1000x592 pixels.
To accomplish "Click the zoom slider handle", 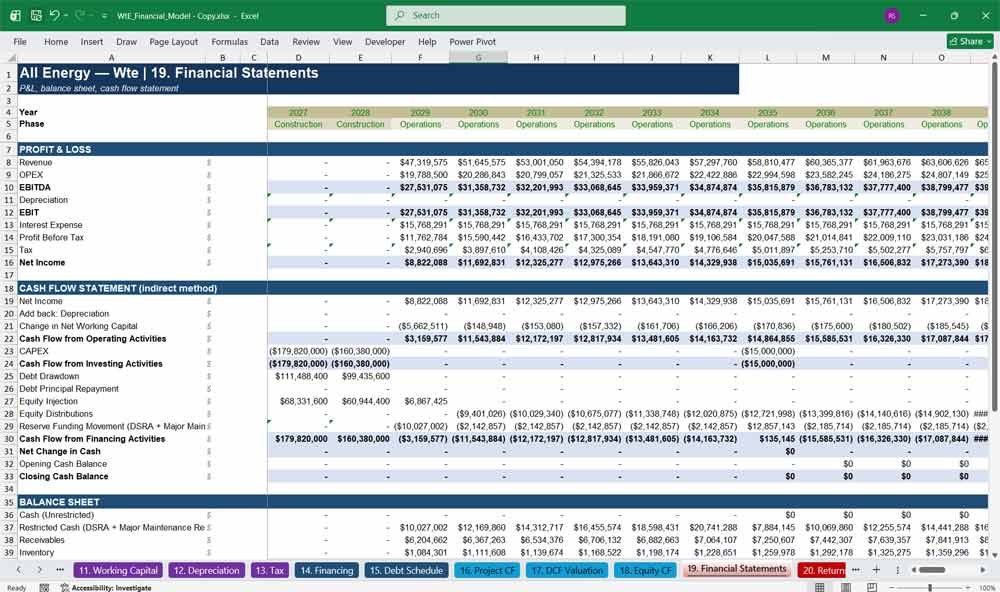I will pos(930,588).
